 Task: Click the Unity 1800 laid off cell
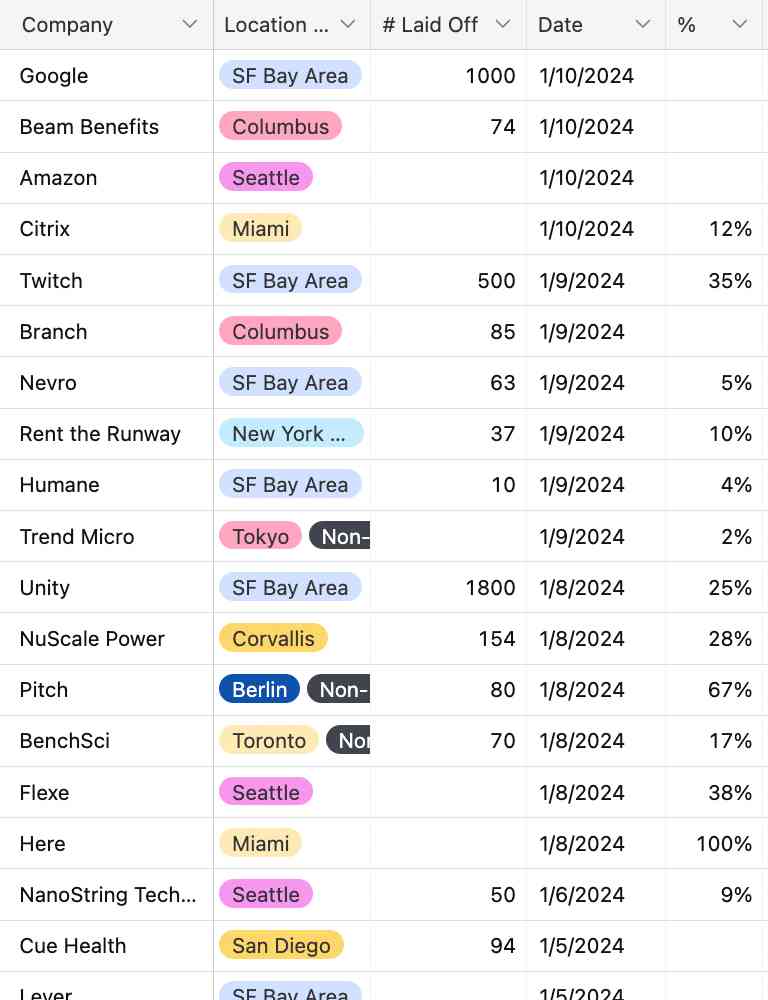[x=448, y=587]
